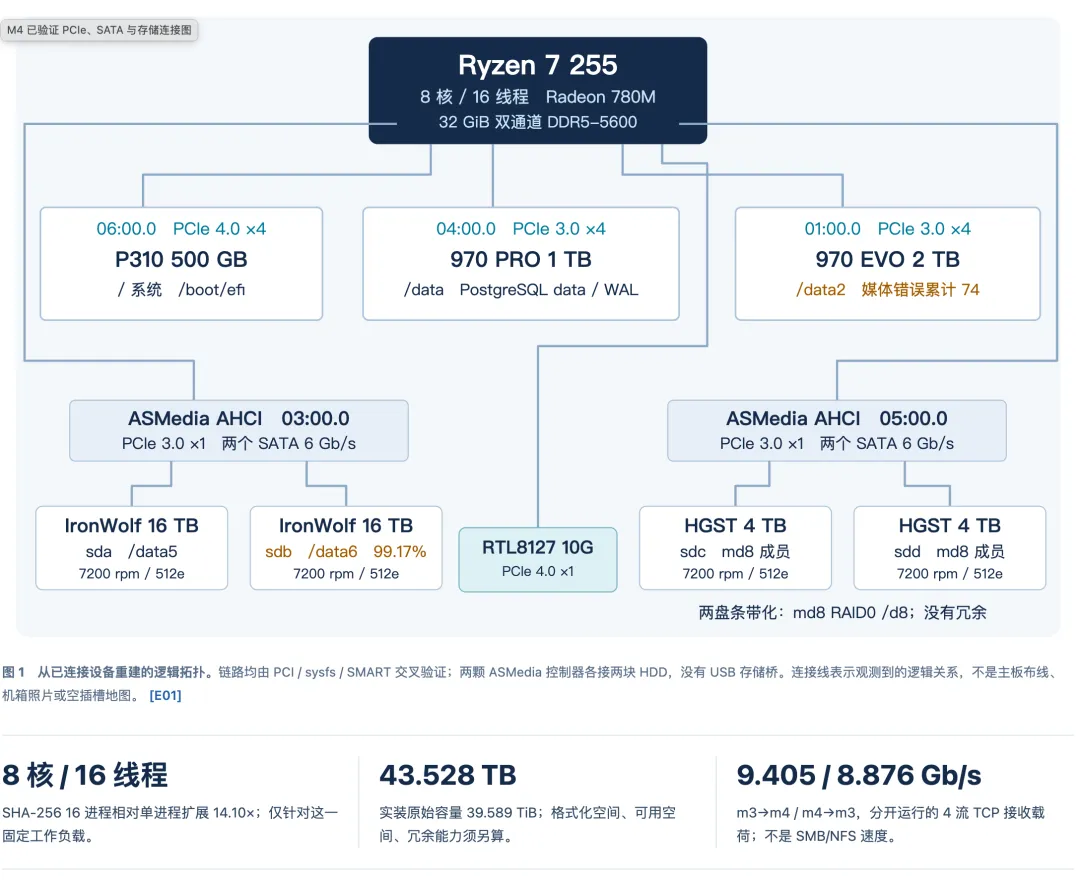The width and height of the screenshot is (1080, 882).
Task: Click 7200 rpm / 512e under sda
Action: (132, 574)
